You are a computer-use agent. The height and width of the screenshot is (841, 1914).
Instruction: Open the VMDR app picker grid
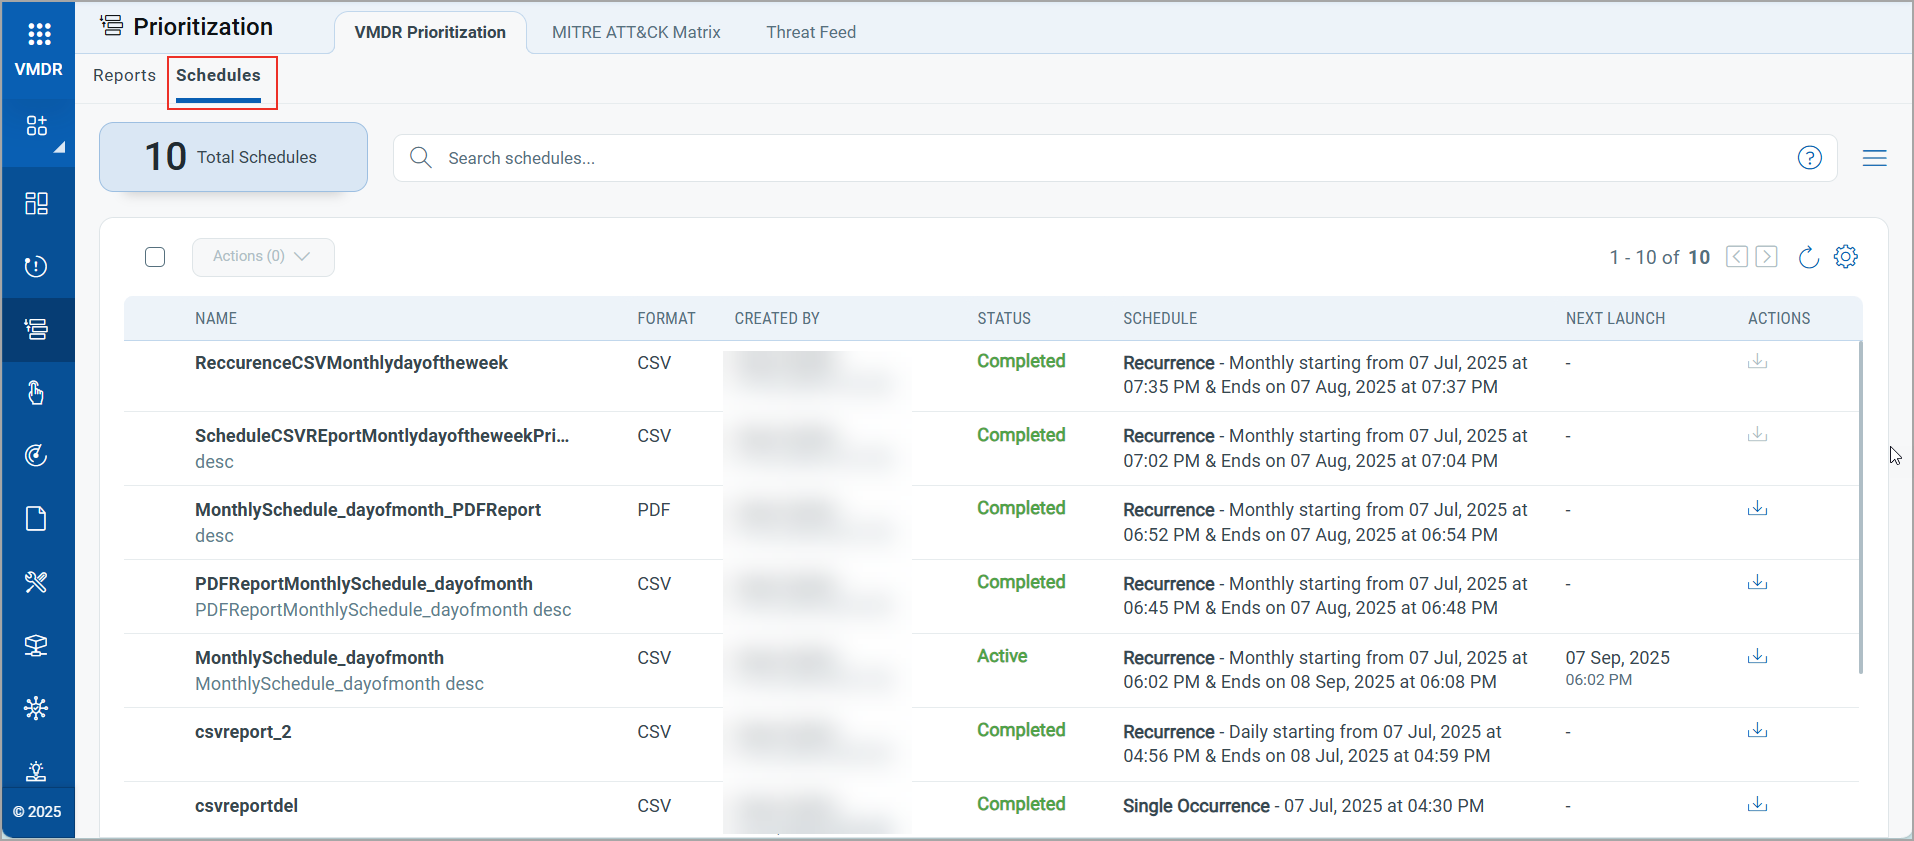39,35
